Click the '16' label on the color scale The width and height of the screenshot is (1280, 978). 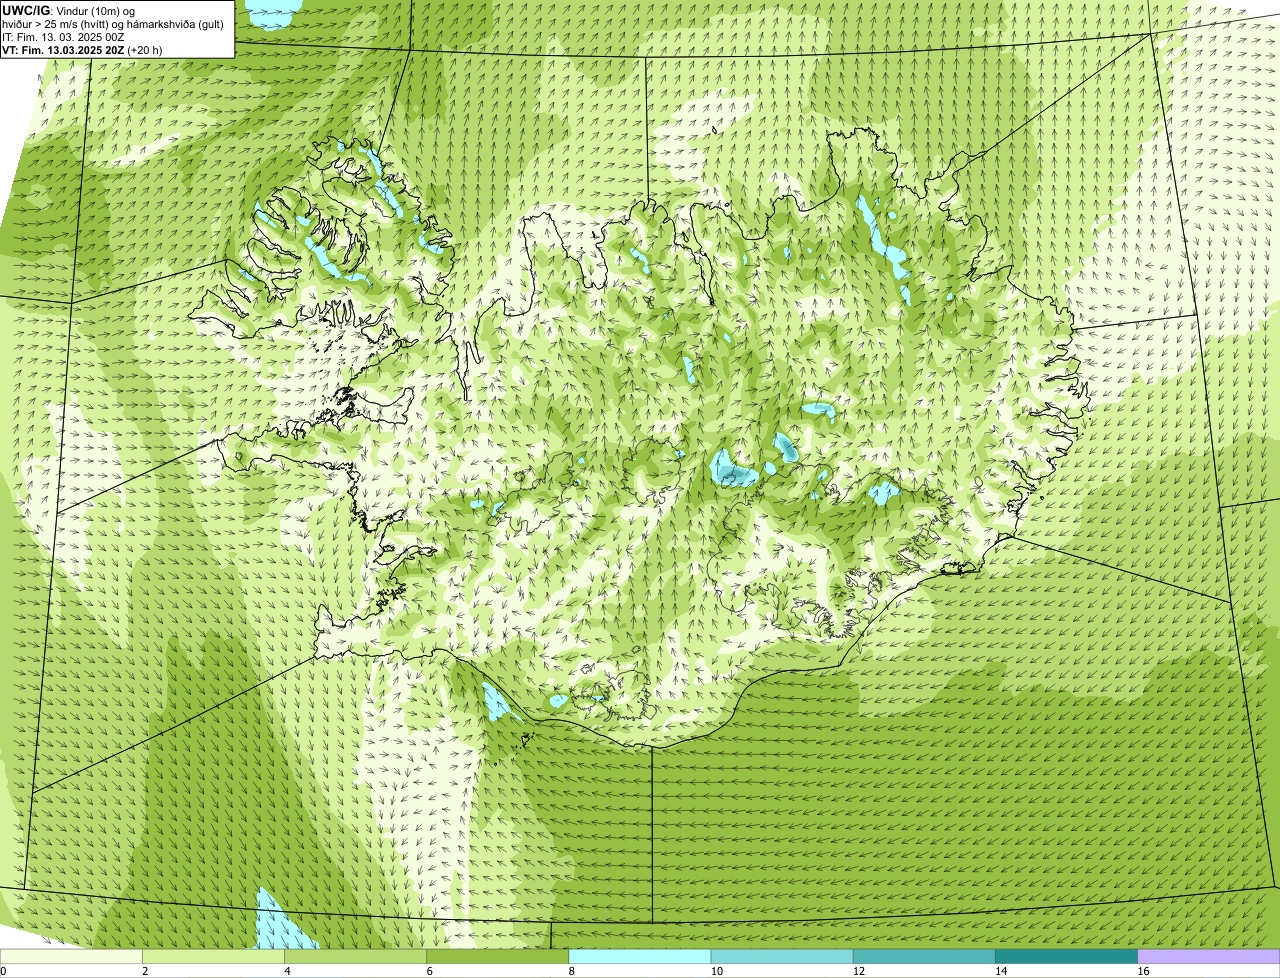(1143, 971)
